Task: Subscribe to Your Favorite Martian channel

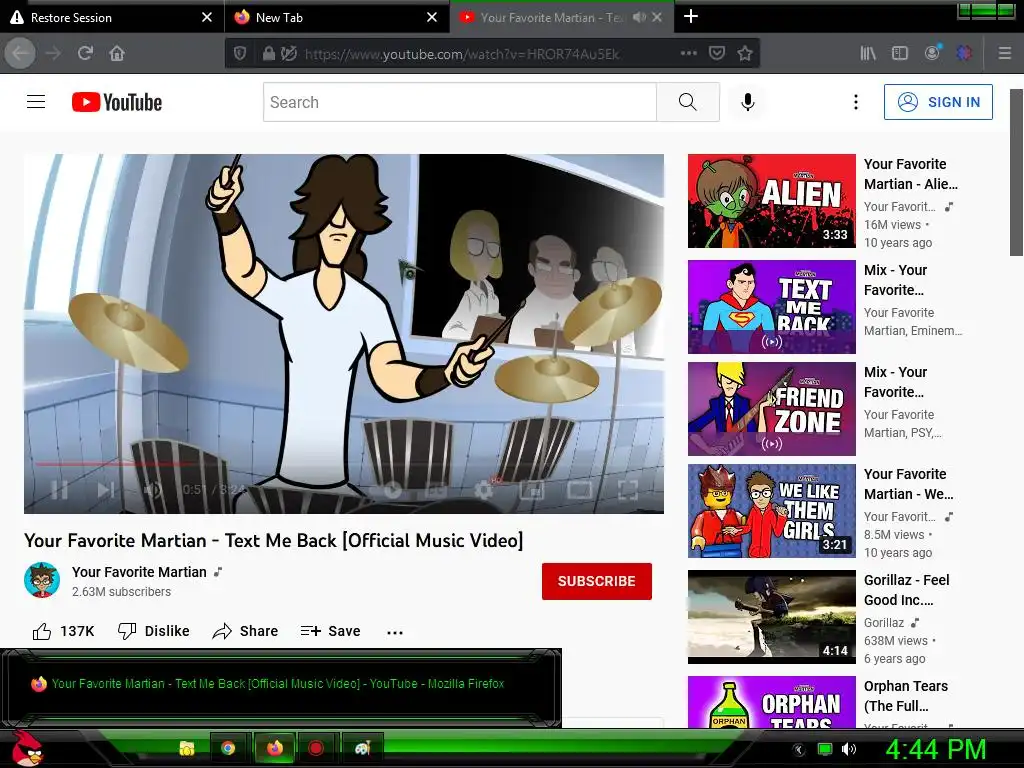Action: click(596, 581)
